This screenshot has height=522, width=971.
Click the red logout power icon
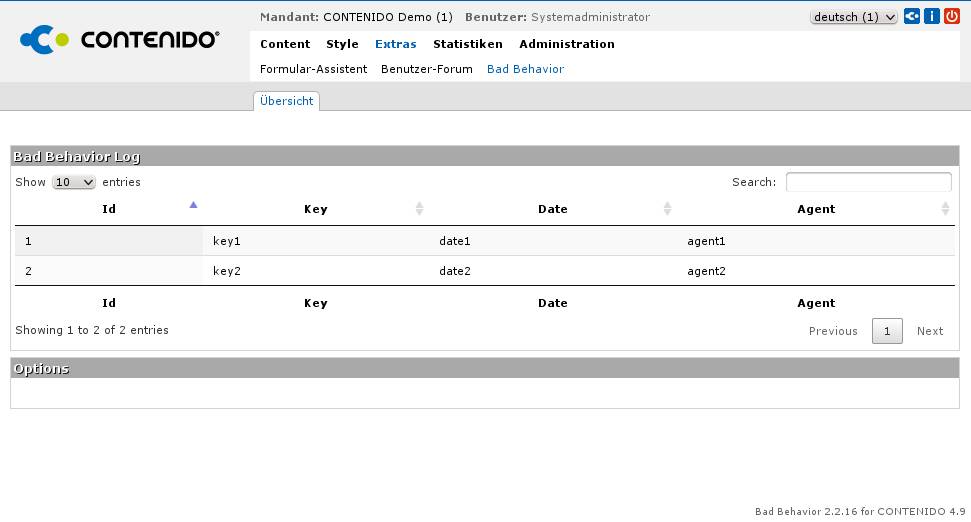click(x=951, y=17)
